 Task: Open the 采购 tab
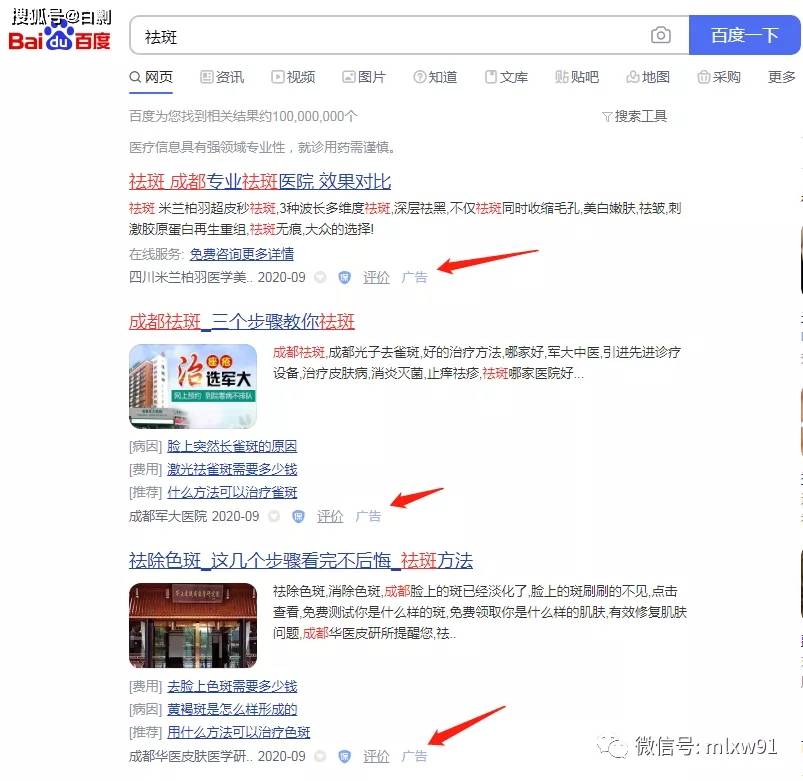coord(719,77)
